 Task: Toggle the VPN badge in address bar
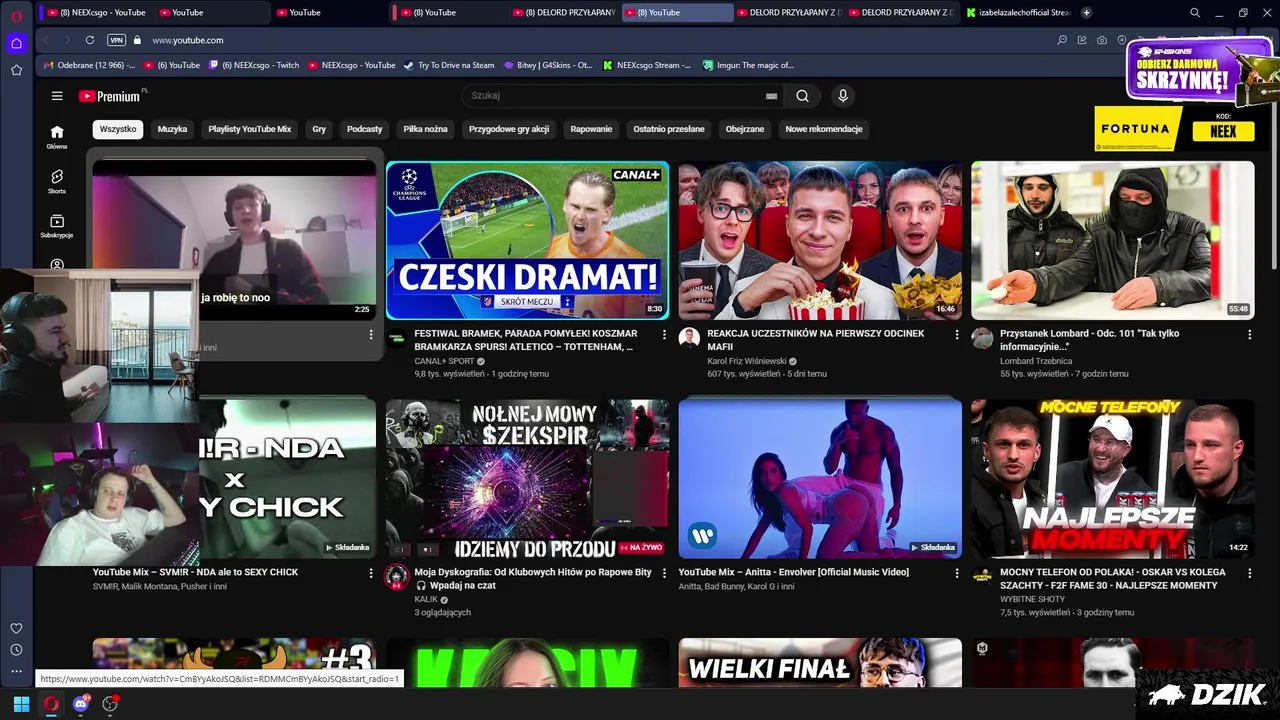pos(116,40)
